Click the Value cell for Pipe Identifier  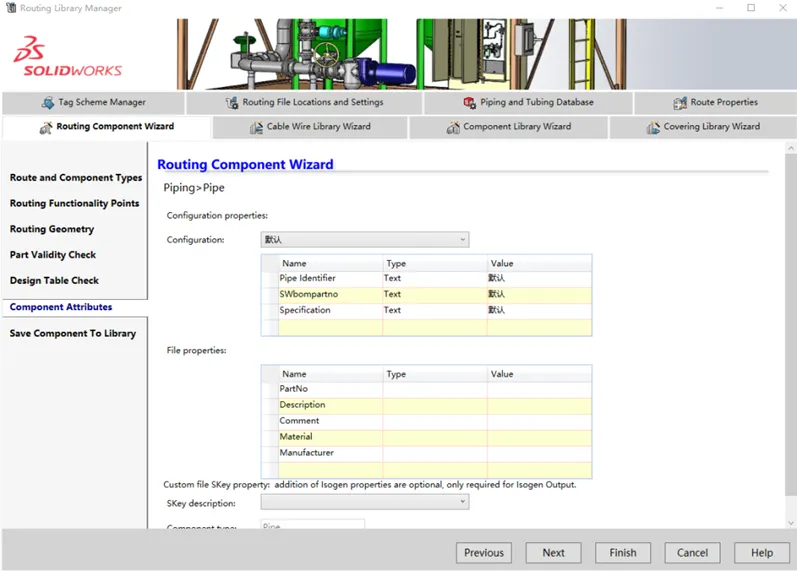(539, 278)
